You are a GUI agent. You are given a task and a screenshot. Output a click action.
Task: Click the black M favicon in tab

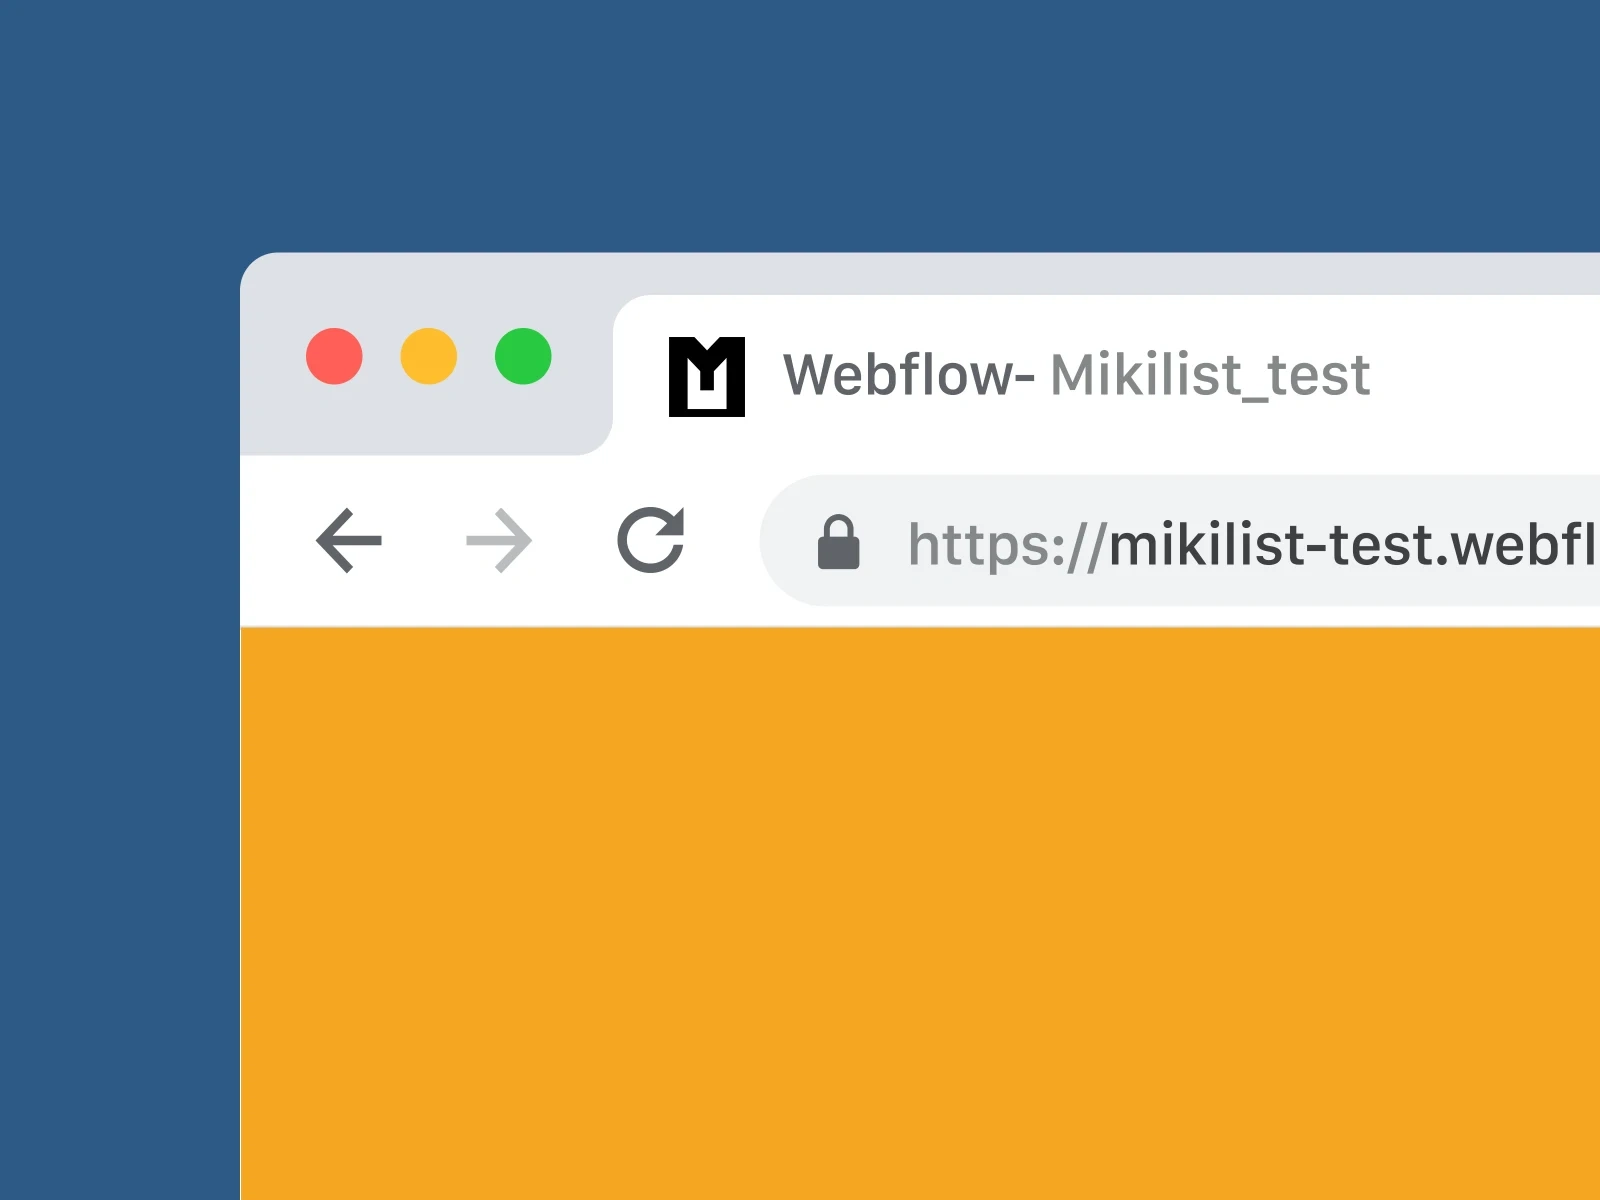[707, 377]
